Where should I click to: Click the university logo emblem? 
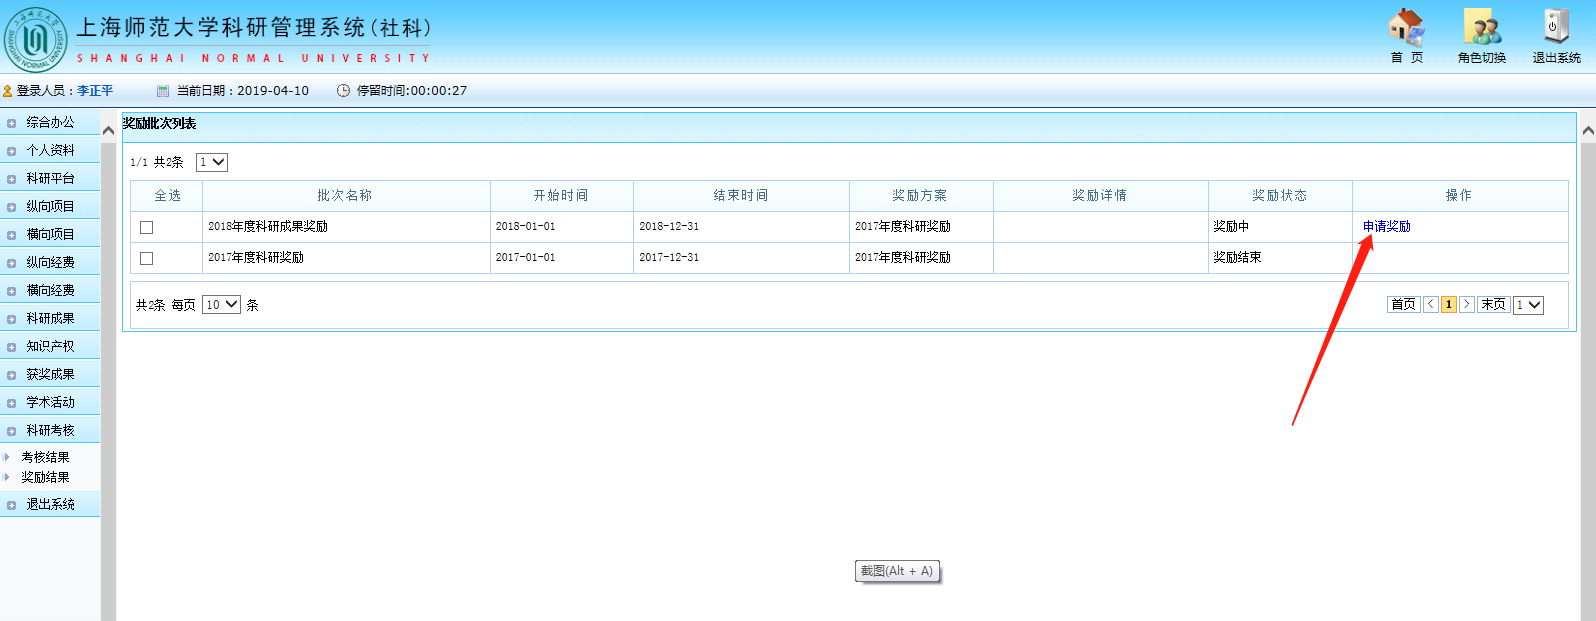[36, 40]
